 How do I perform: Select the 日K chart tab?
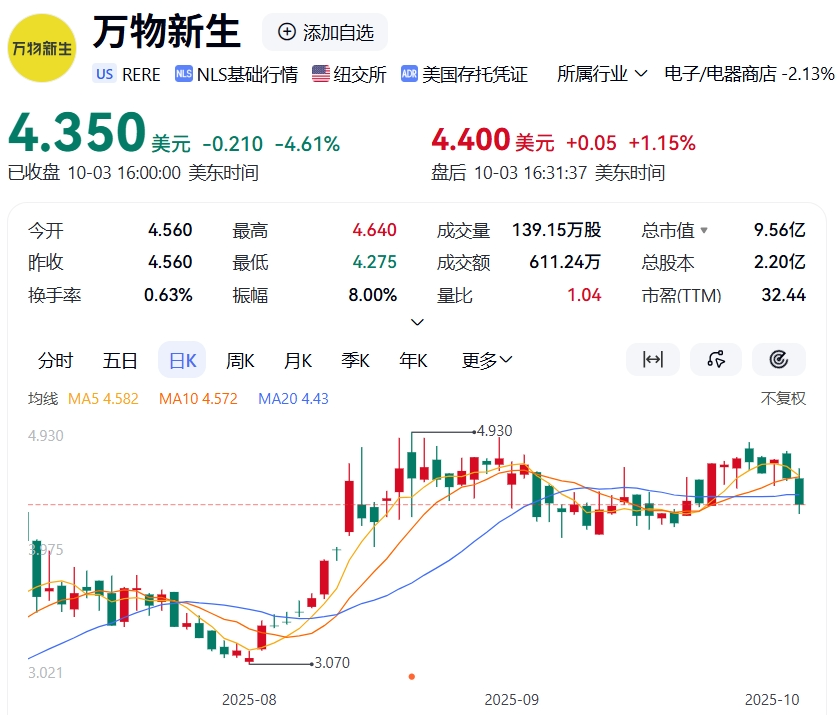tap(182, 360)
